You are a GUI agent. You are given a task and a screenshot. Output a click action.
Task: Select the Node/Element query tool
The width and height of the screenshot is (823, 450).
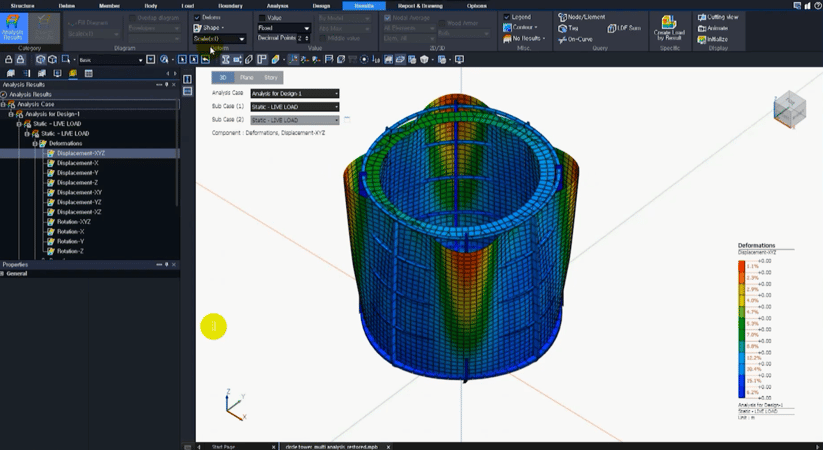coord(582,17)
